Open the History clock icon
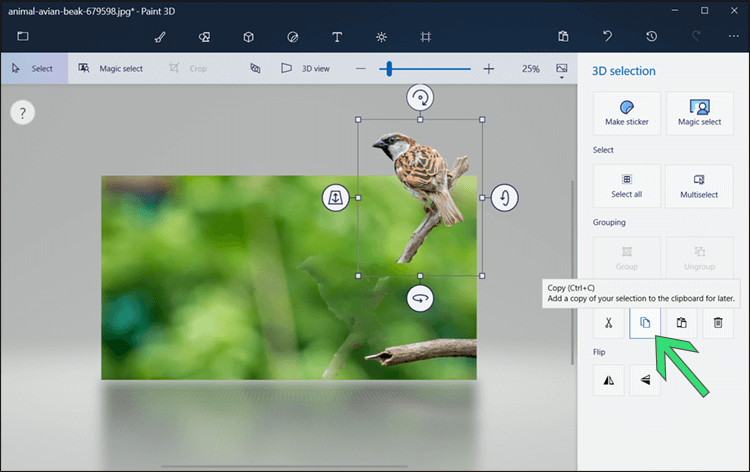This screenshot has width=750, height=472. click(651, 36)
